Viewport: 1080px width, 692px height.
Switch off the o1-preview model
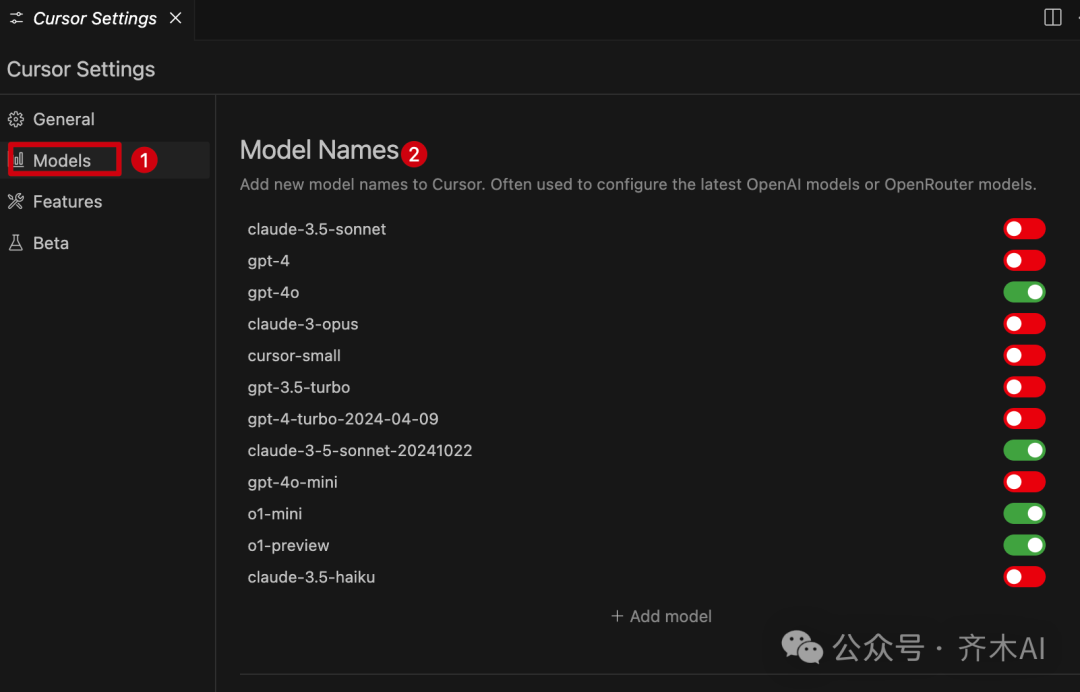1024,545
